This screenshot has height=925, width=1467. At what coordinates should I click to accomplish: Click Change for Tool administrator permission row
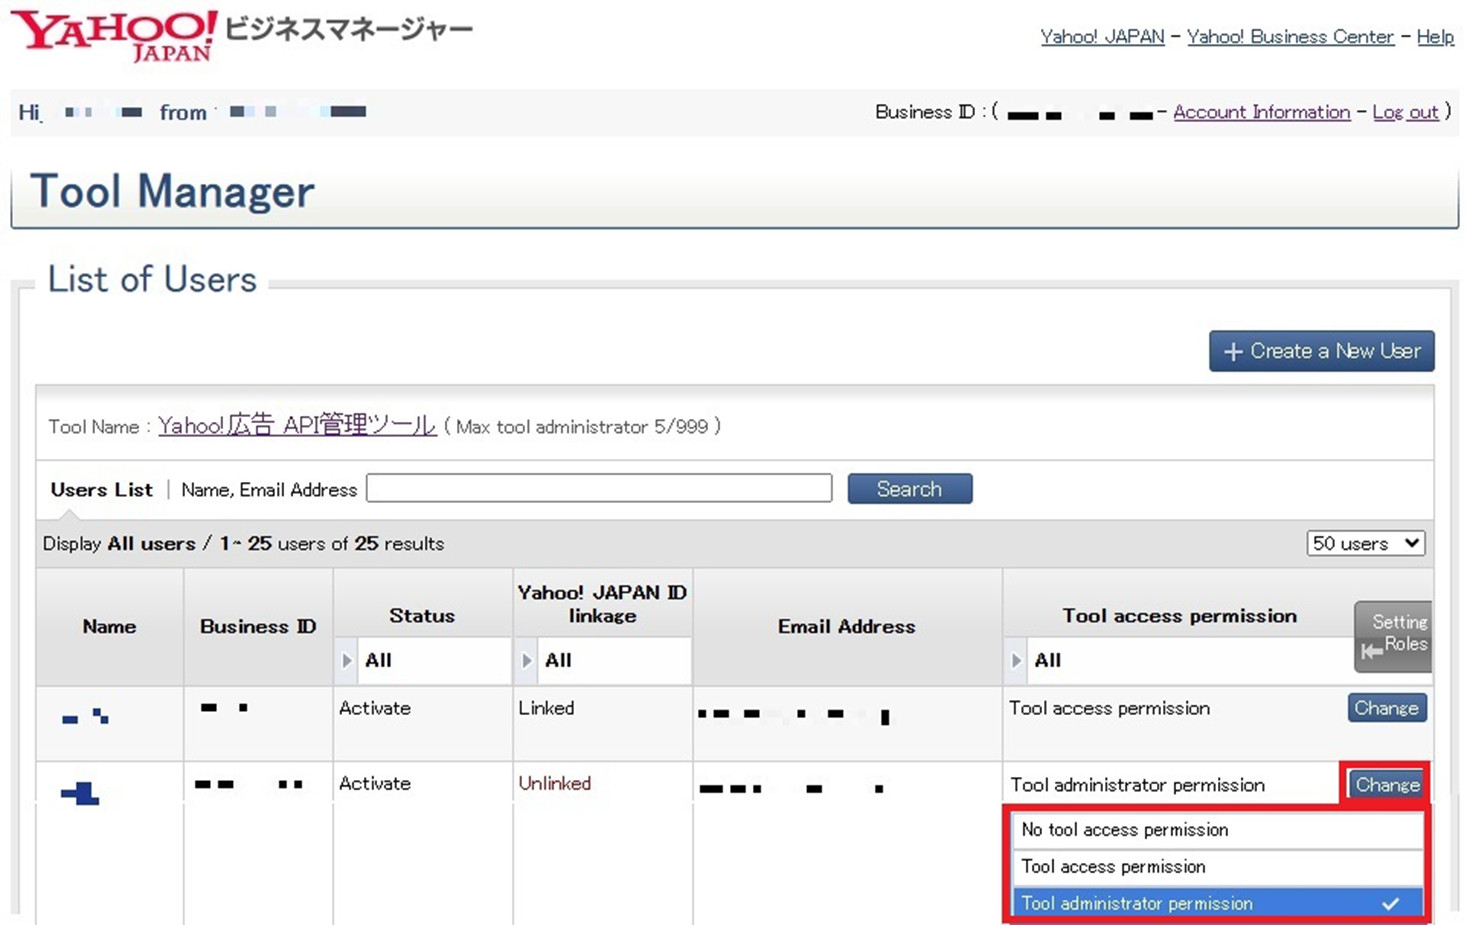tap(1387, 785)
